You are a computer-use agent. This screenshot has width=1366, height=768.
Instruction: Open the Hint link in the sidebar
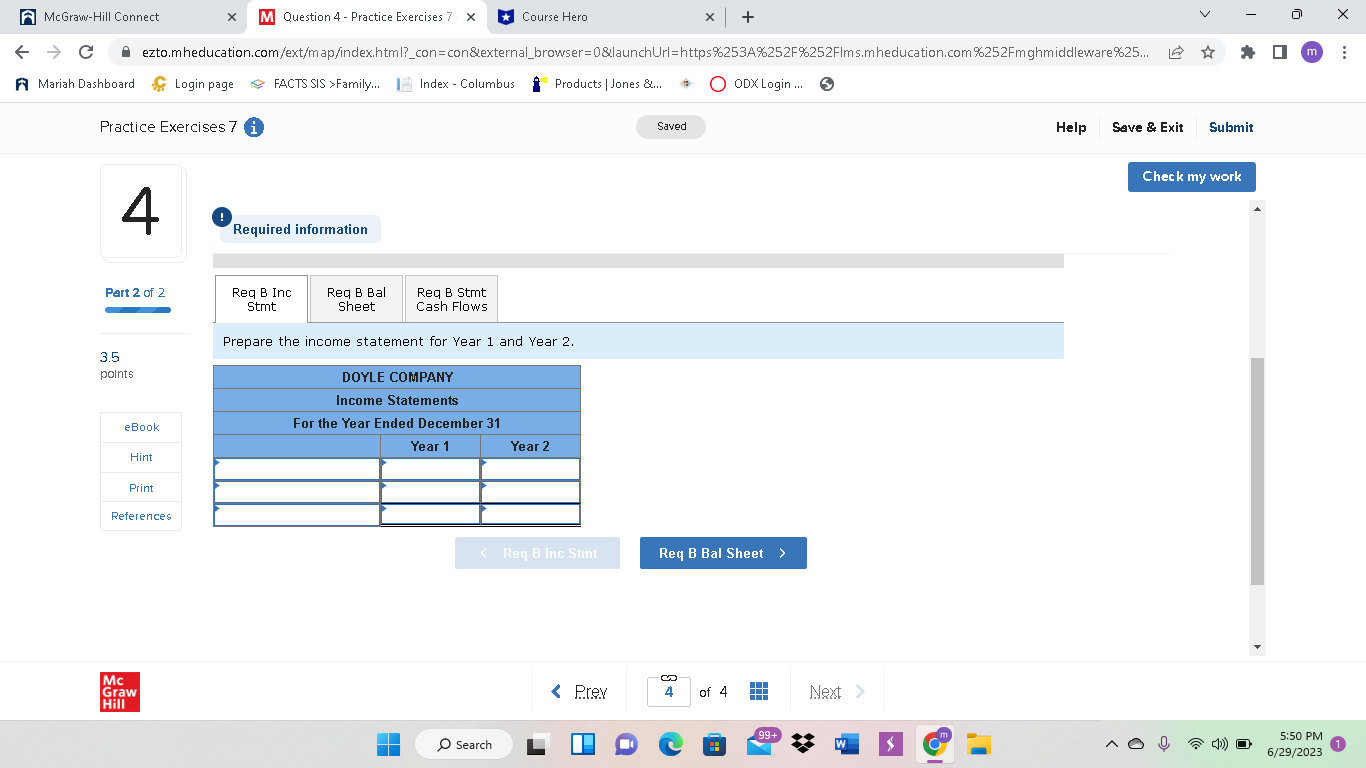pos(140,456)
